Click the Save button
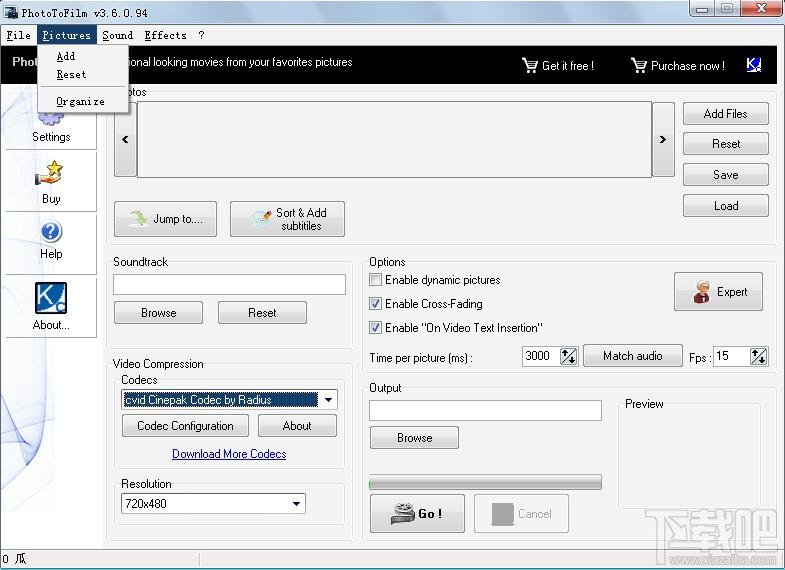The width and height of the screenshot is (785, 570). tap(725, 175)
